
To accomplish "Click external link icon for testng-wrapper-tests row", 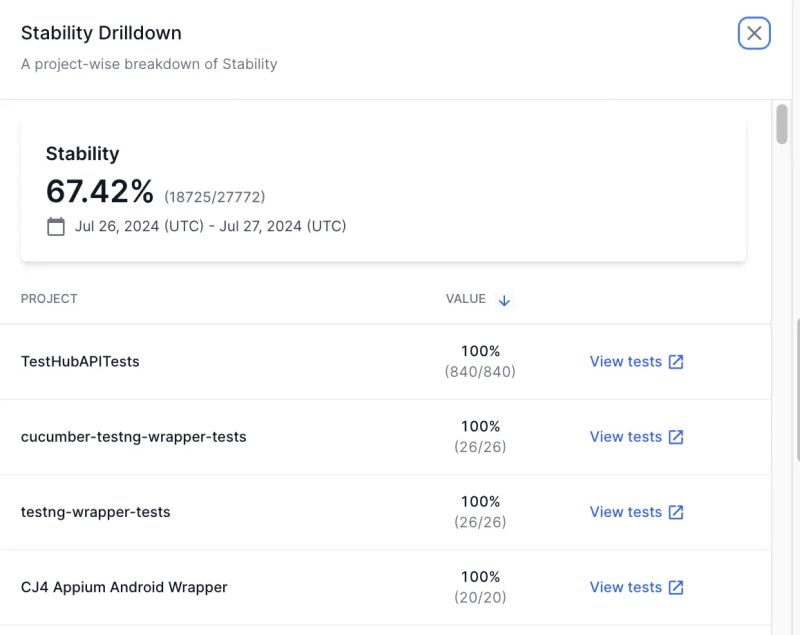I will pos(676,512).
